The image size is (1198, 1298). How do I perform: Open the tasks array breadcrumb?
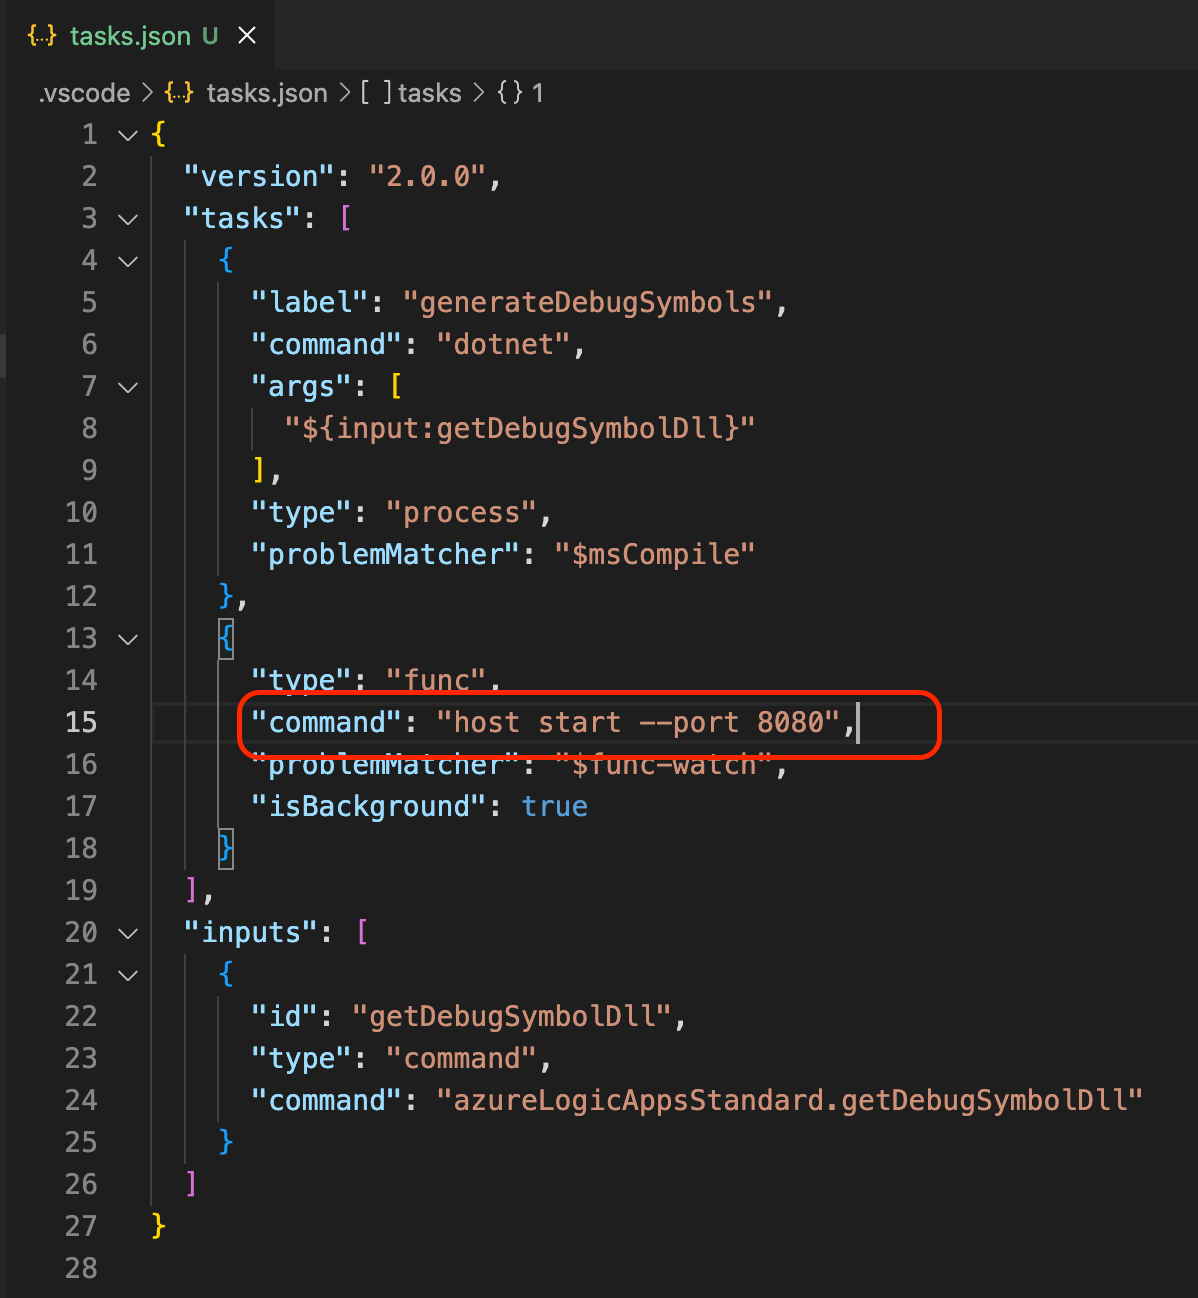[x=429, y=93]
